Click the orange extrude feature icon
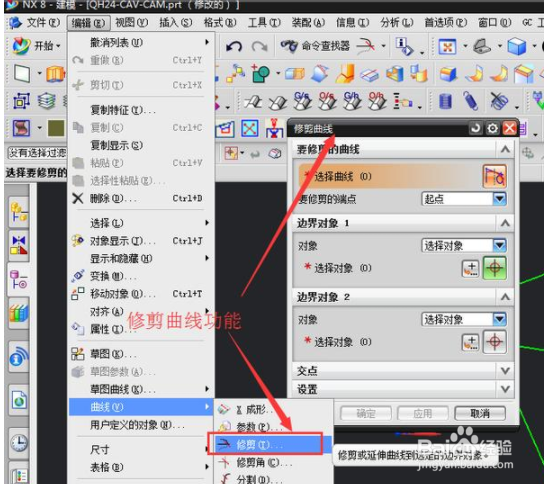The width and height of the screenshot is (544, 484). [55, 74]
